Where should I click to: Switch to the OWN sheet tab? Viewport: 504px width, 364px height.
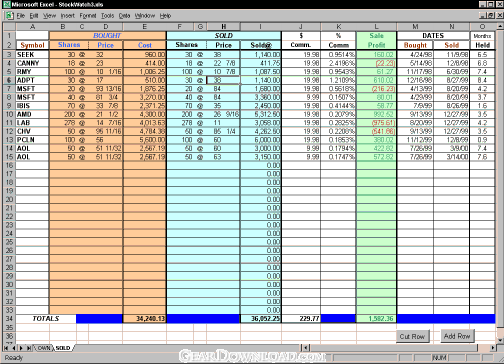(44, 348)
